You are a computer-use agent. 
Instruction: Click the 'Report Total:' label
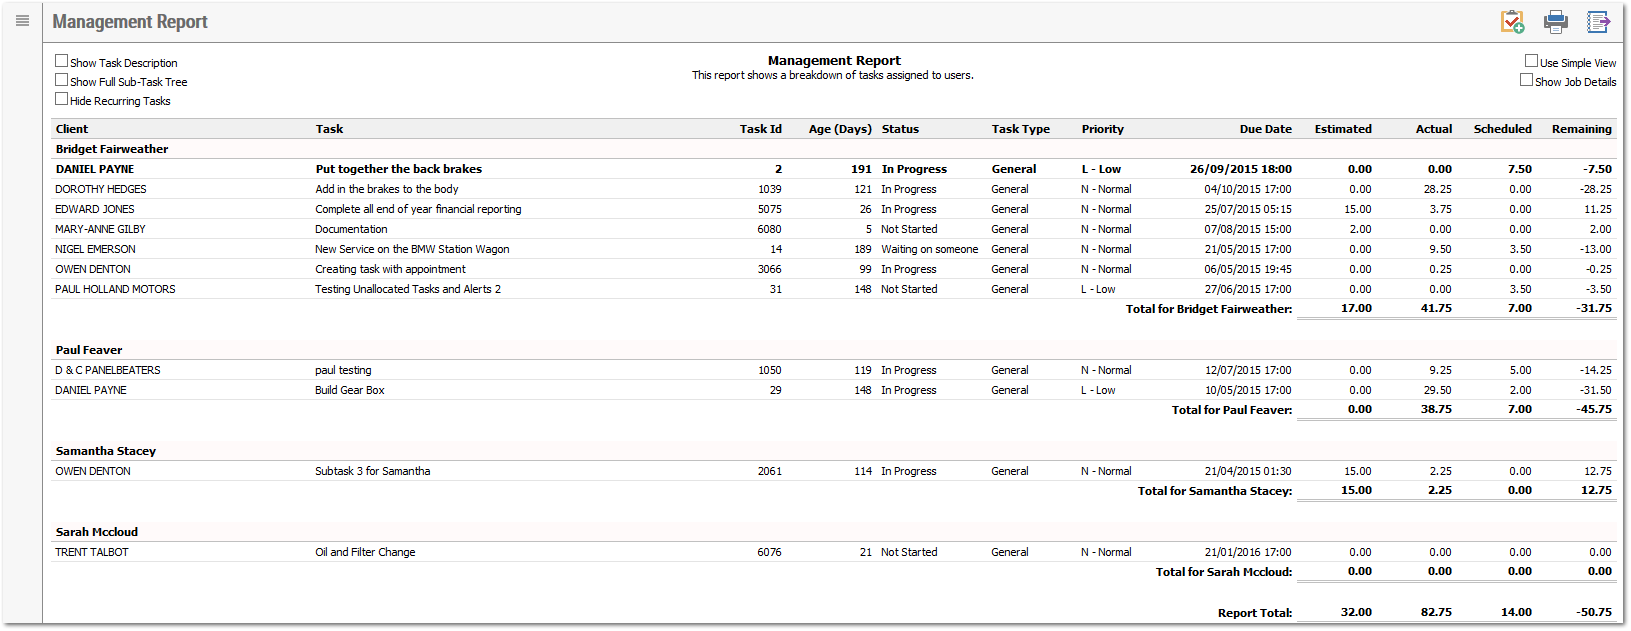[1255, 613]
